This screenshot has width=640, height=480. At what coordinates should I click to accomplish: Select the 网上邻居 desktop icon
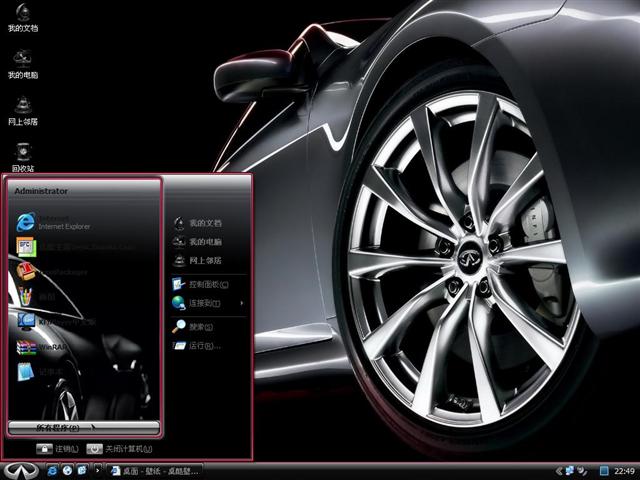point(22,108)
